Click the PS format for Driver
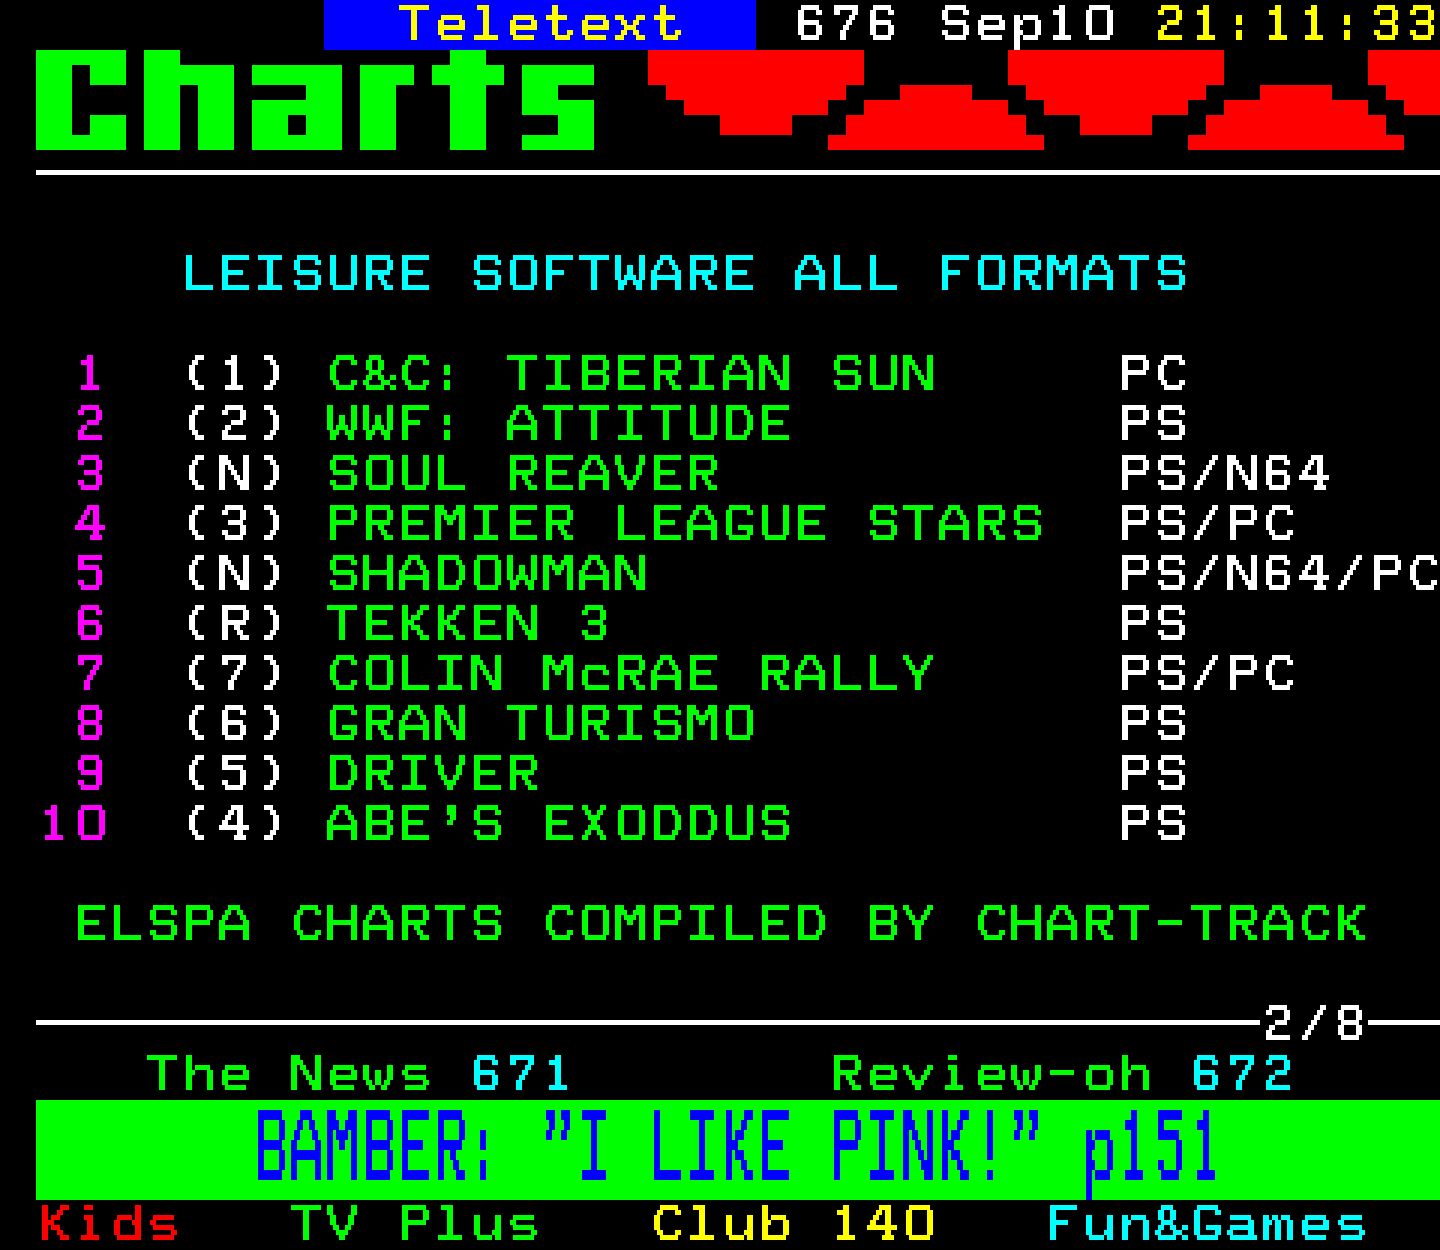 tap(1153, 774)
